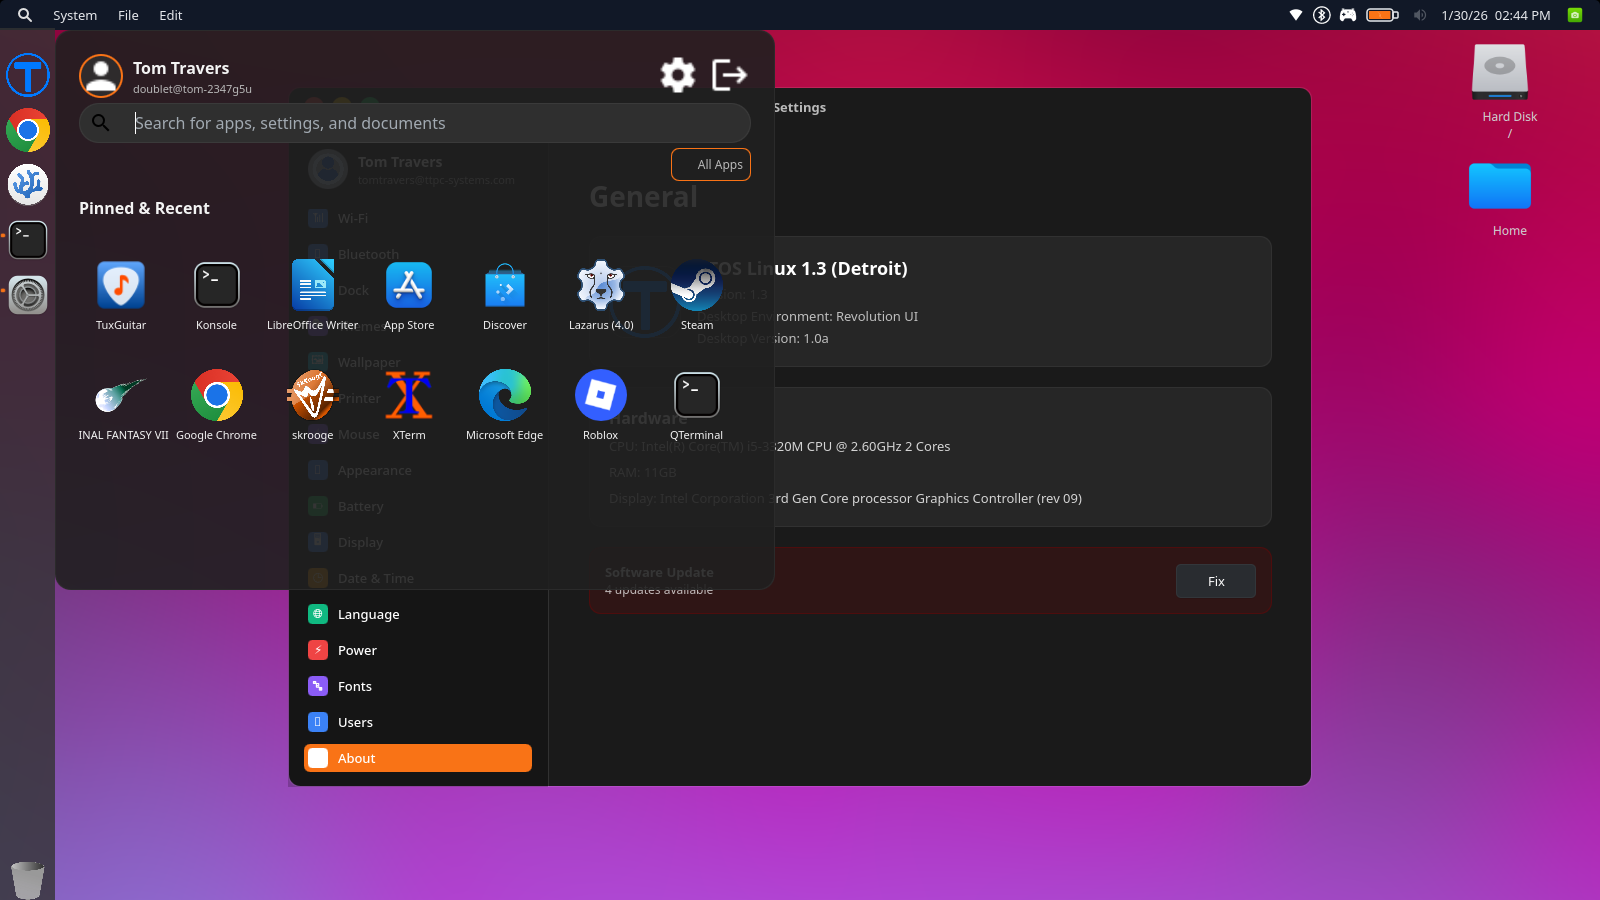Click the Fix button for Software Update

point(1216,581)
